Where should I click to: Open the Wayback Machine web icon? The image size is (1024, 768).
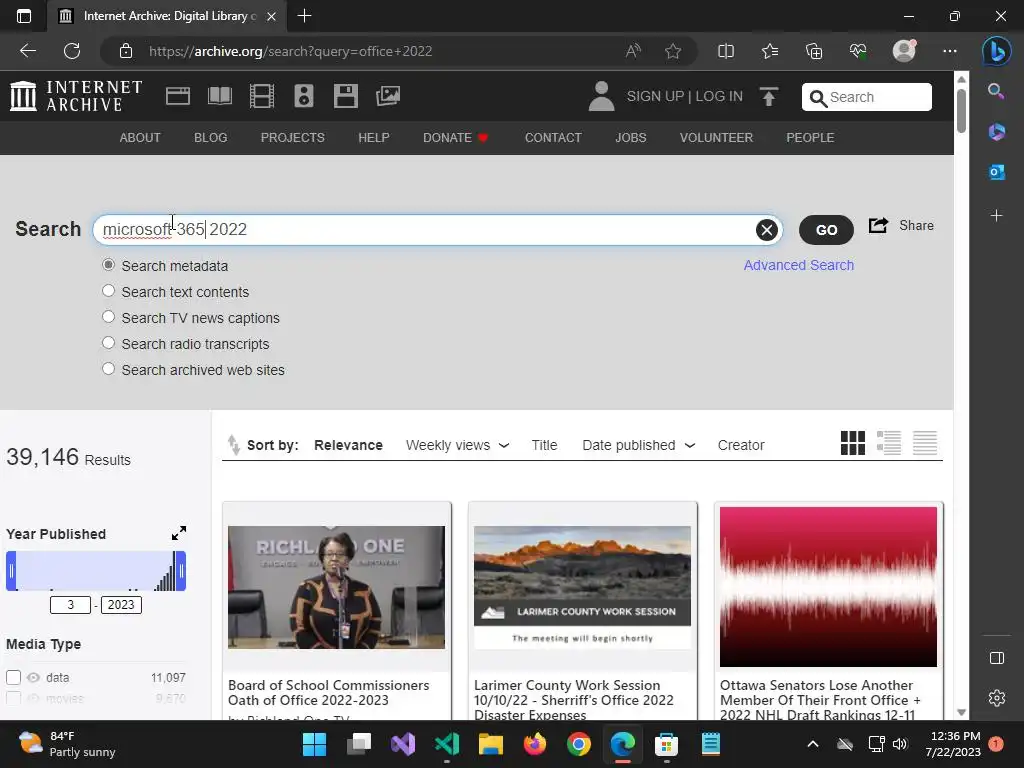[178, 96]
